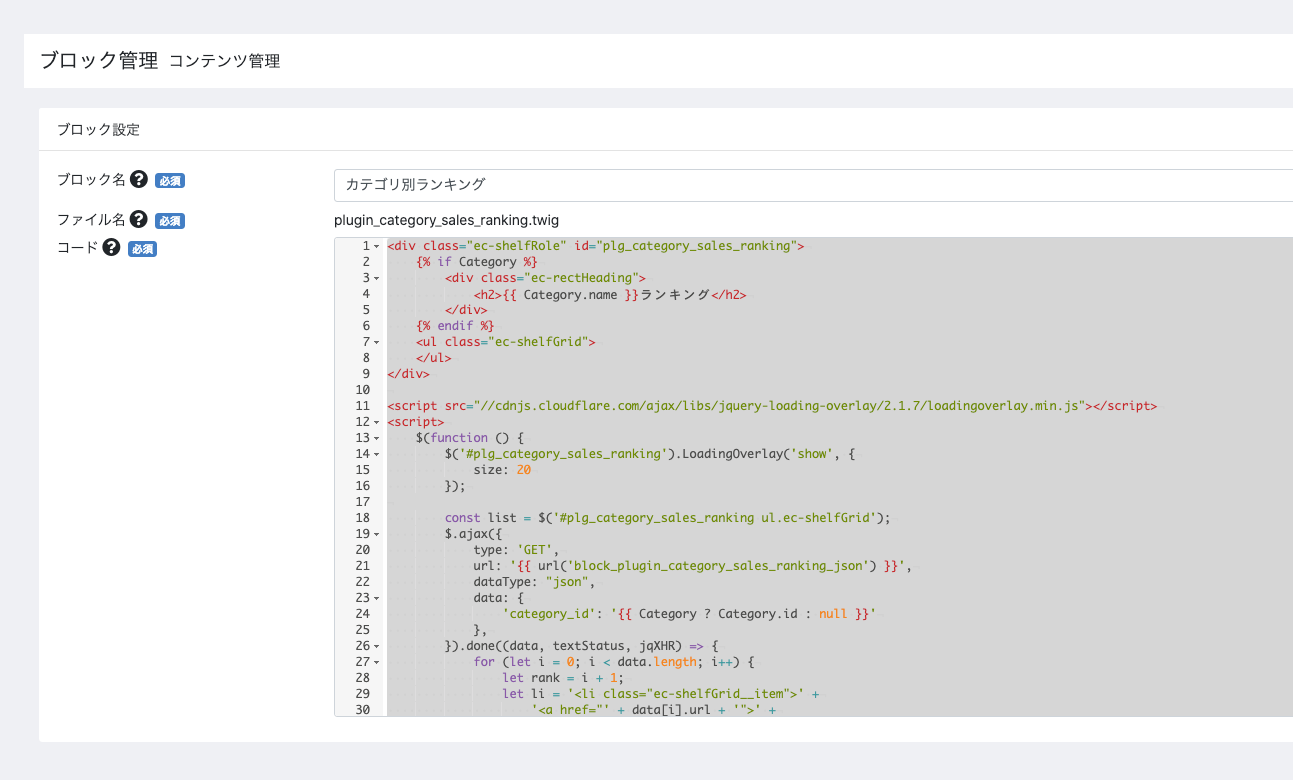Click the ブロック名 input with カテゴリ別ランキング
1293x780 pixels.
click(x=812, y=185)
